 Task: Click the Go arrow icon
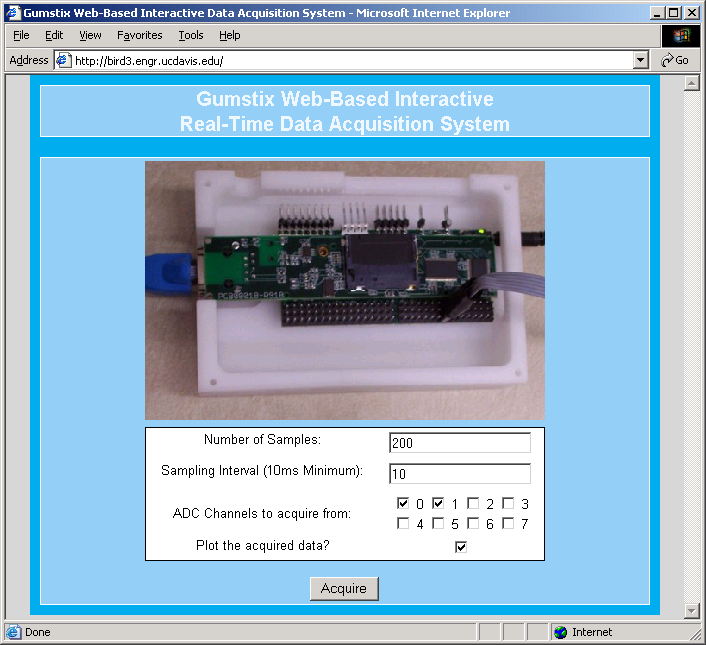pyautogui.click(x=667, y=60)
